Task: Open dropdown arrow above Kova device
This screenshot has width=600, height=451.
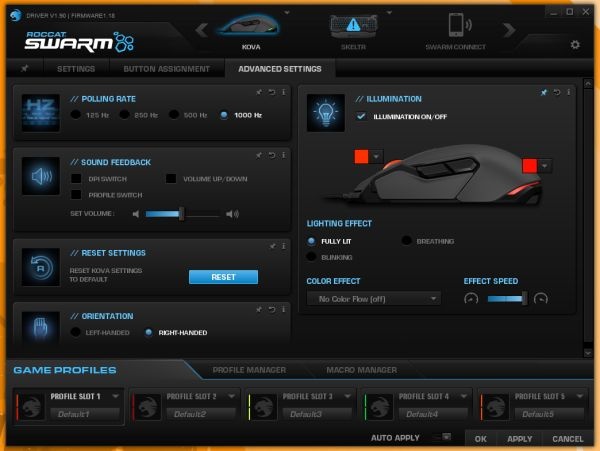Action: [287, 13]
